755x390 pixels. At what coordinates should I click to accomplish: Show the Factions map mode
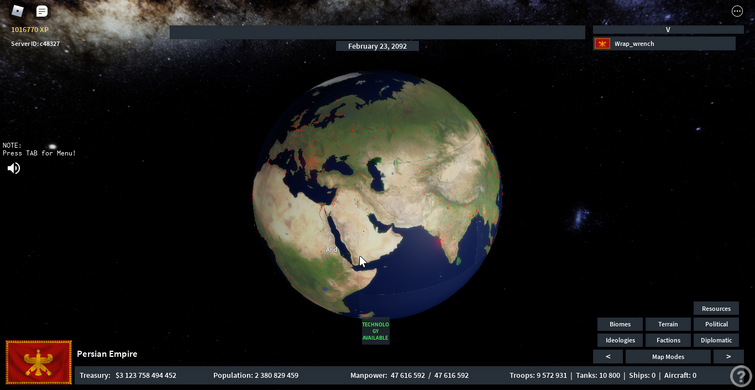[668, 340]
